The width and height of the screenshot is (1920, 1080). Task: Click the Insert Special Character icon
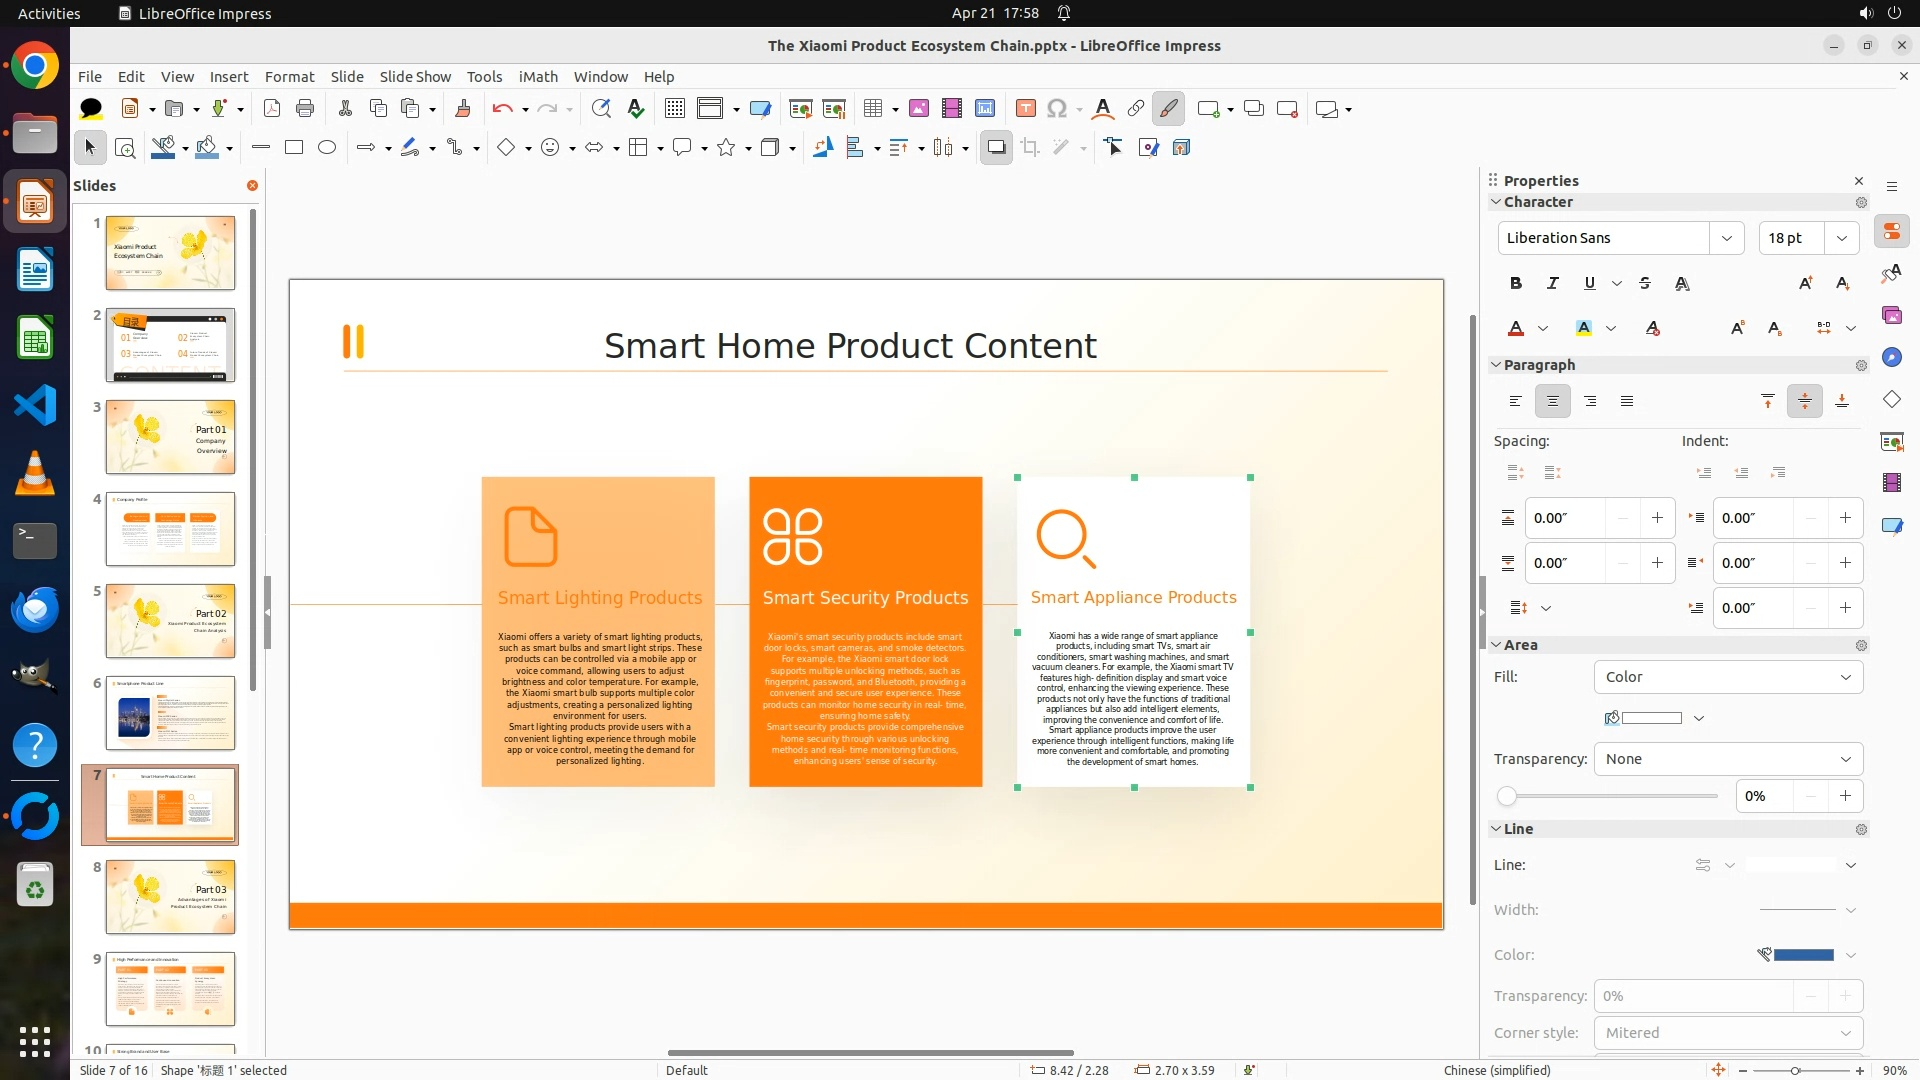(1057, 109)
